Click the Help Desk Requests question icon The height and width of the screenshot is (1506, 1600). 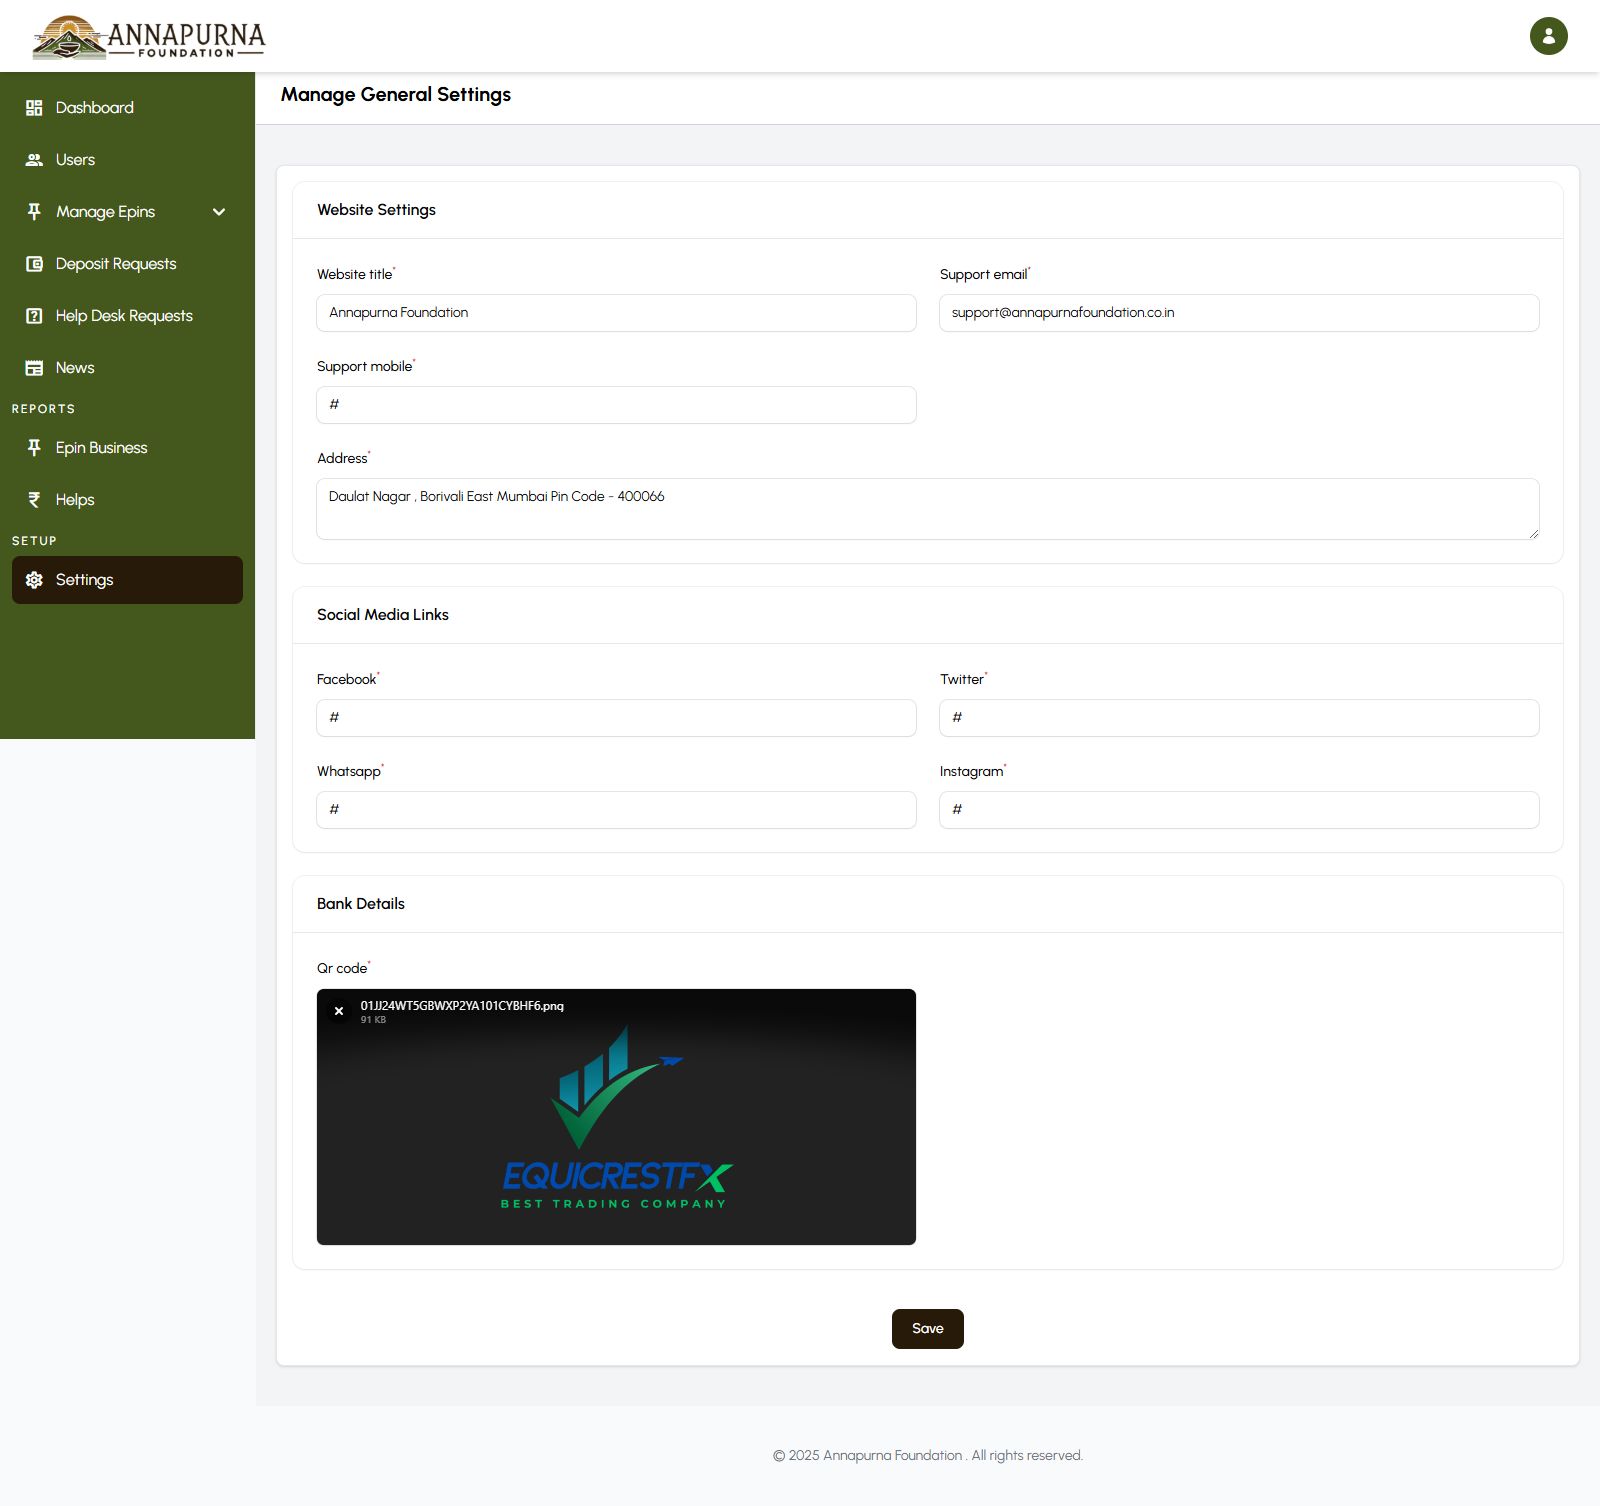pos(34,316)
